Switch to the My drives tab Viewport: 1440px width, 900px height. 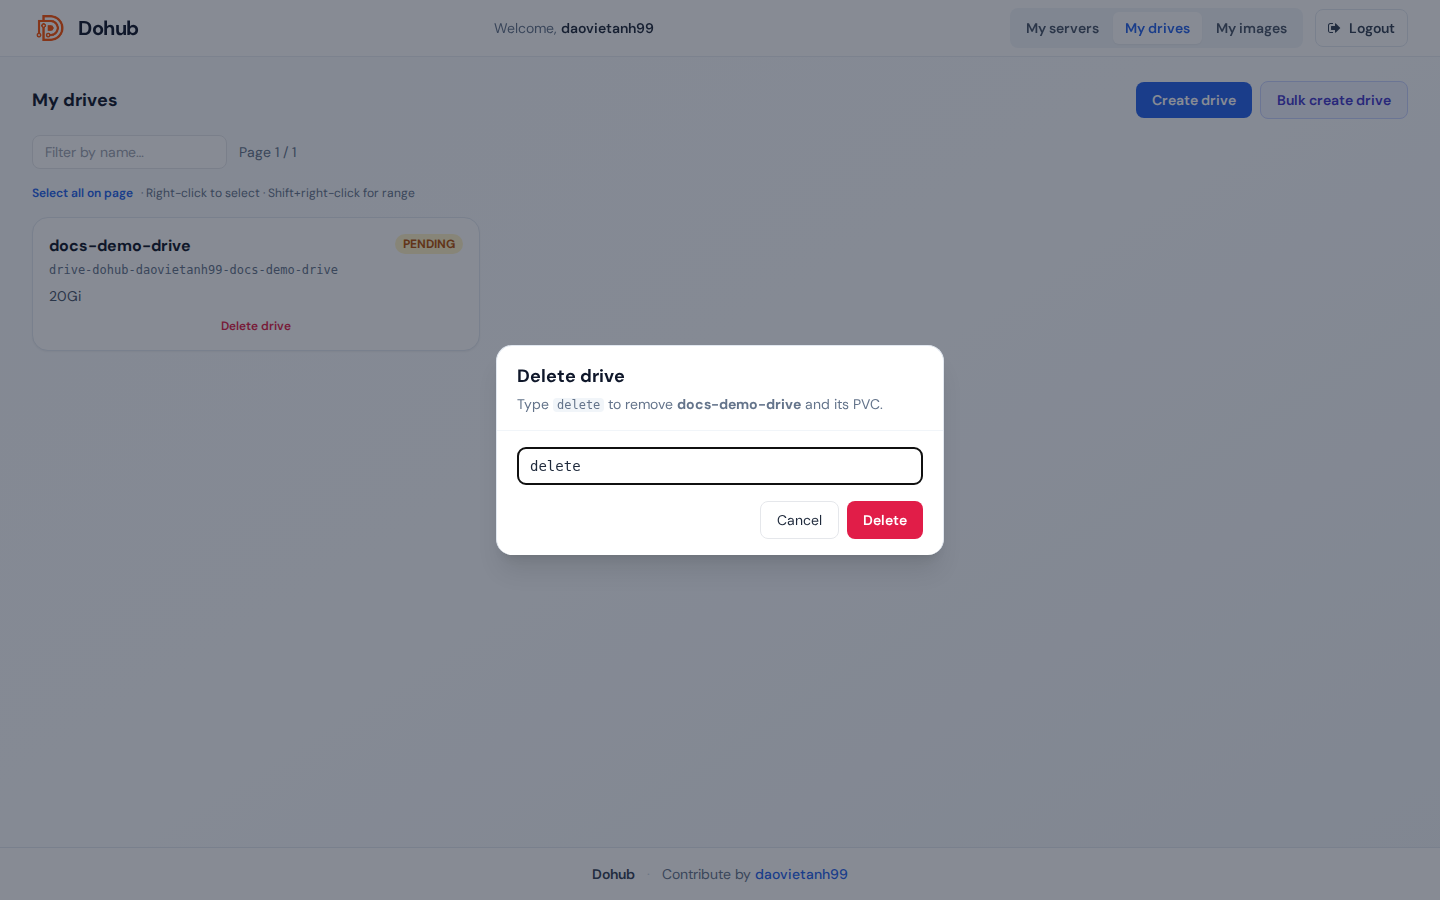click(x=1157, y=28)
